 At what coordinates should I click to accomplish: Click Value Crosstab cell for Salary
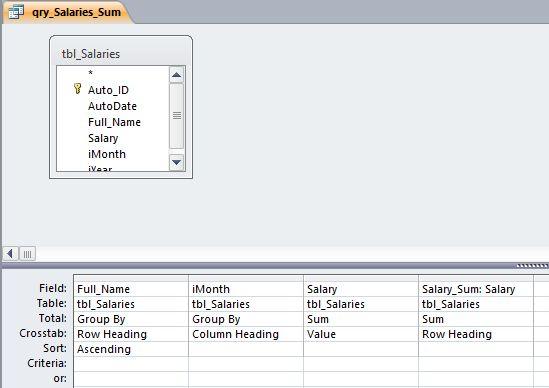361,334
